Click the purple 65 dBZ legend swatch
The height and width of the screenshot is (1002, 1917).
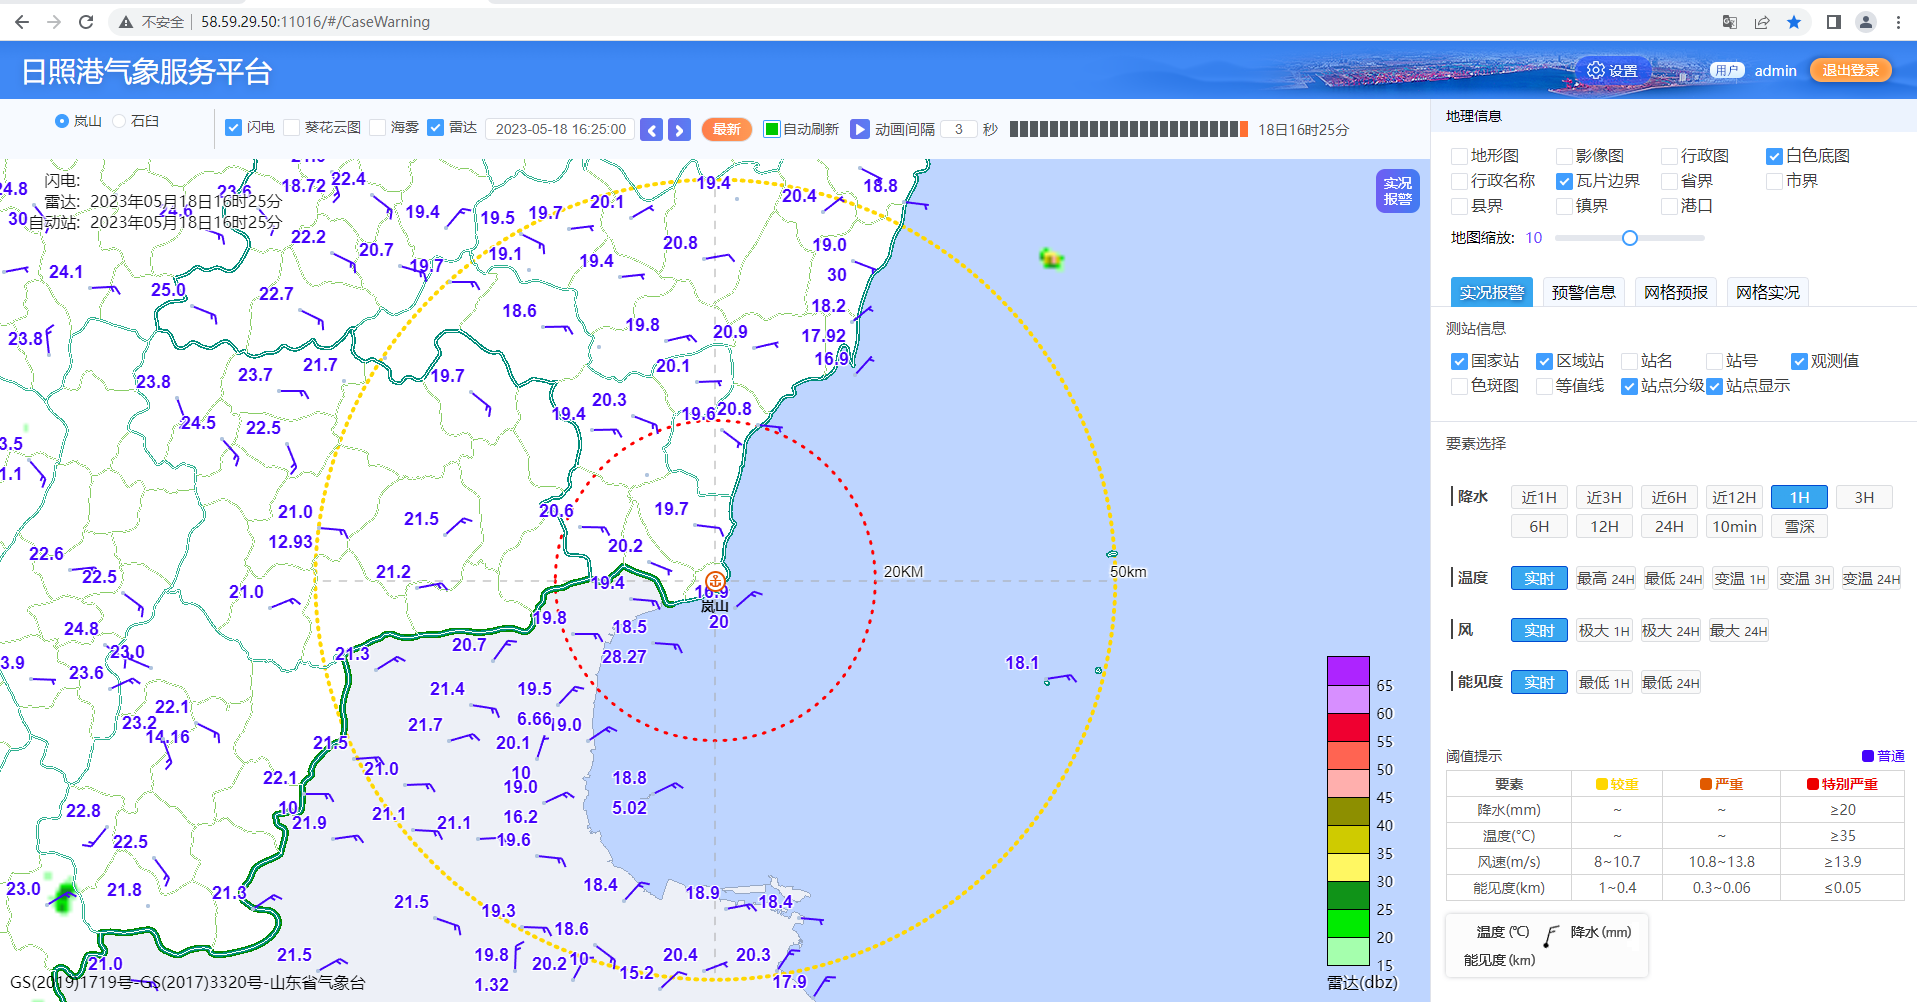coord(1347,670)
